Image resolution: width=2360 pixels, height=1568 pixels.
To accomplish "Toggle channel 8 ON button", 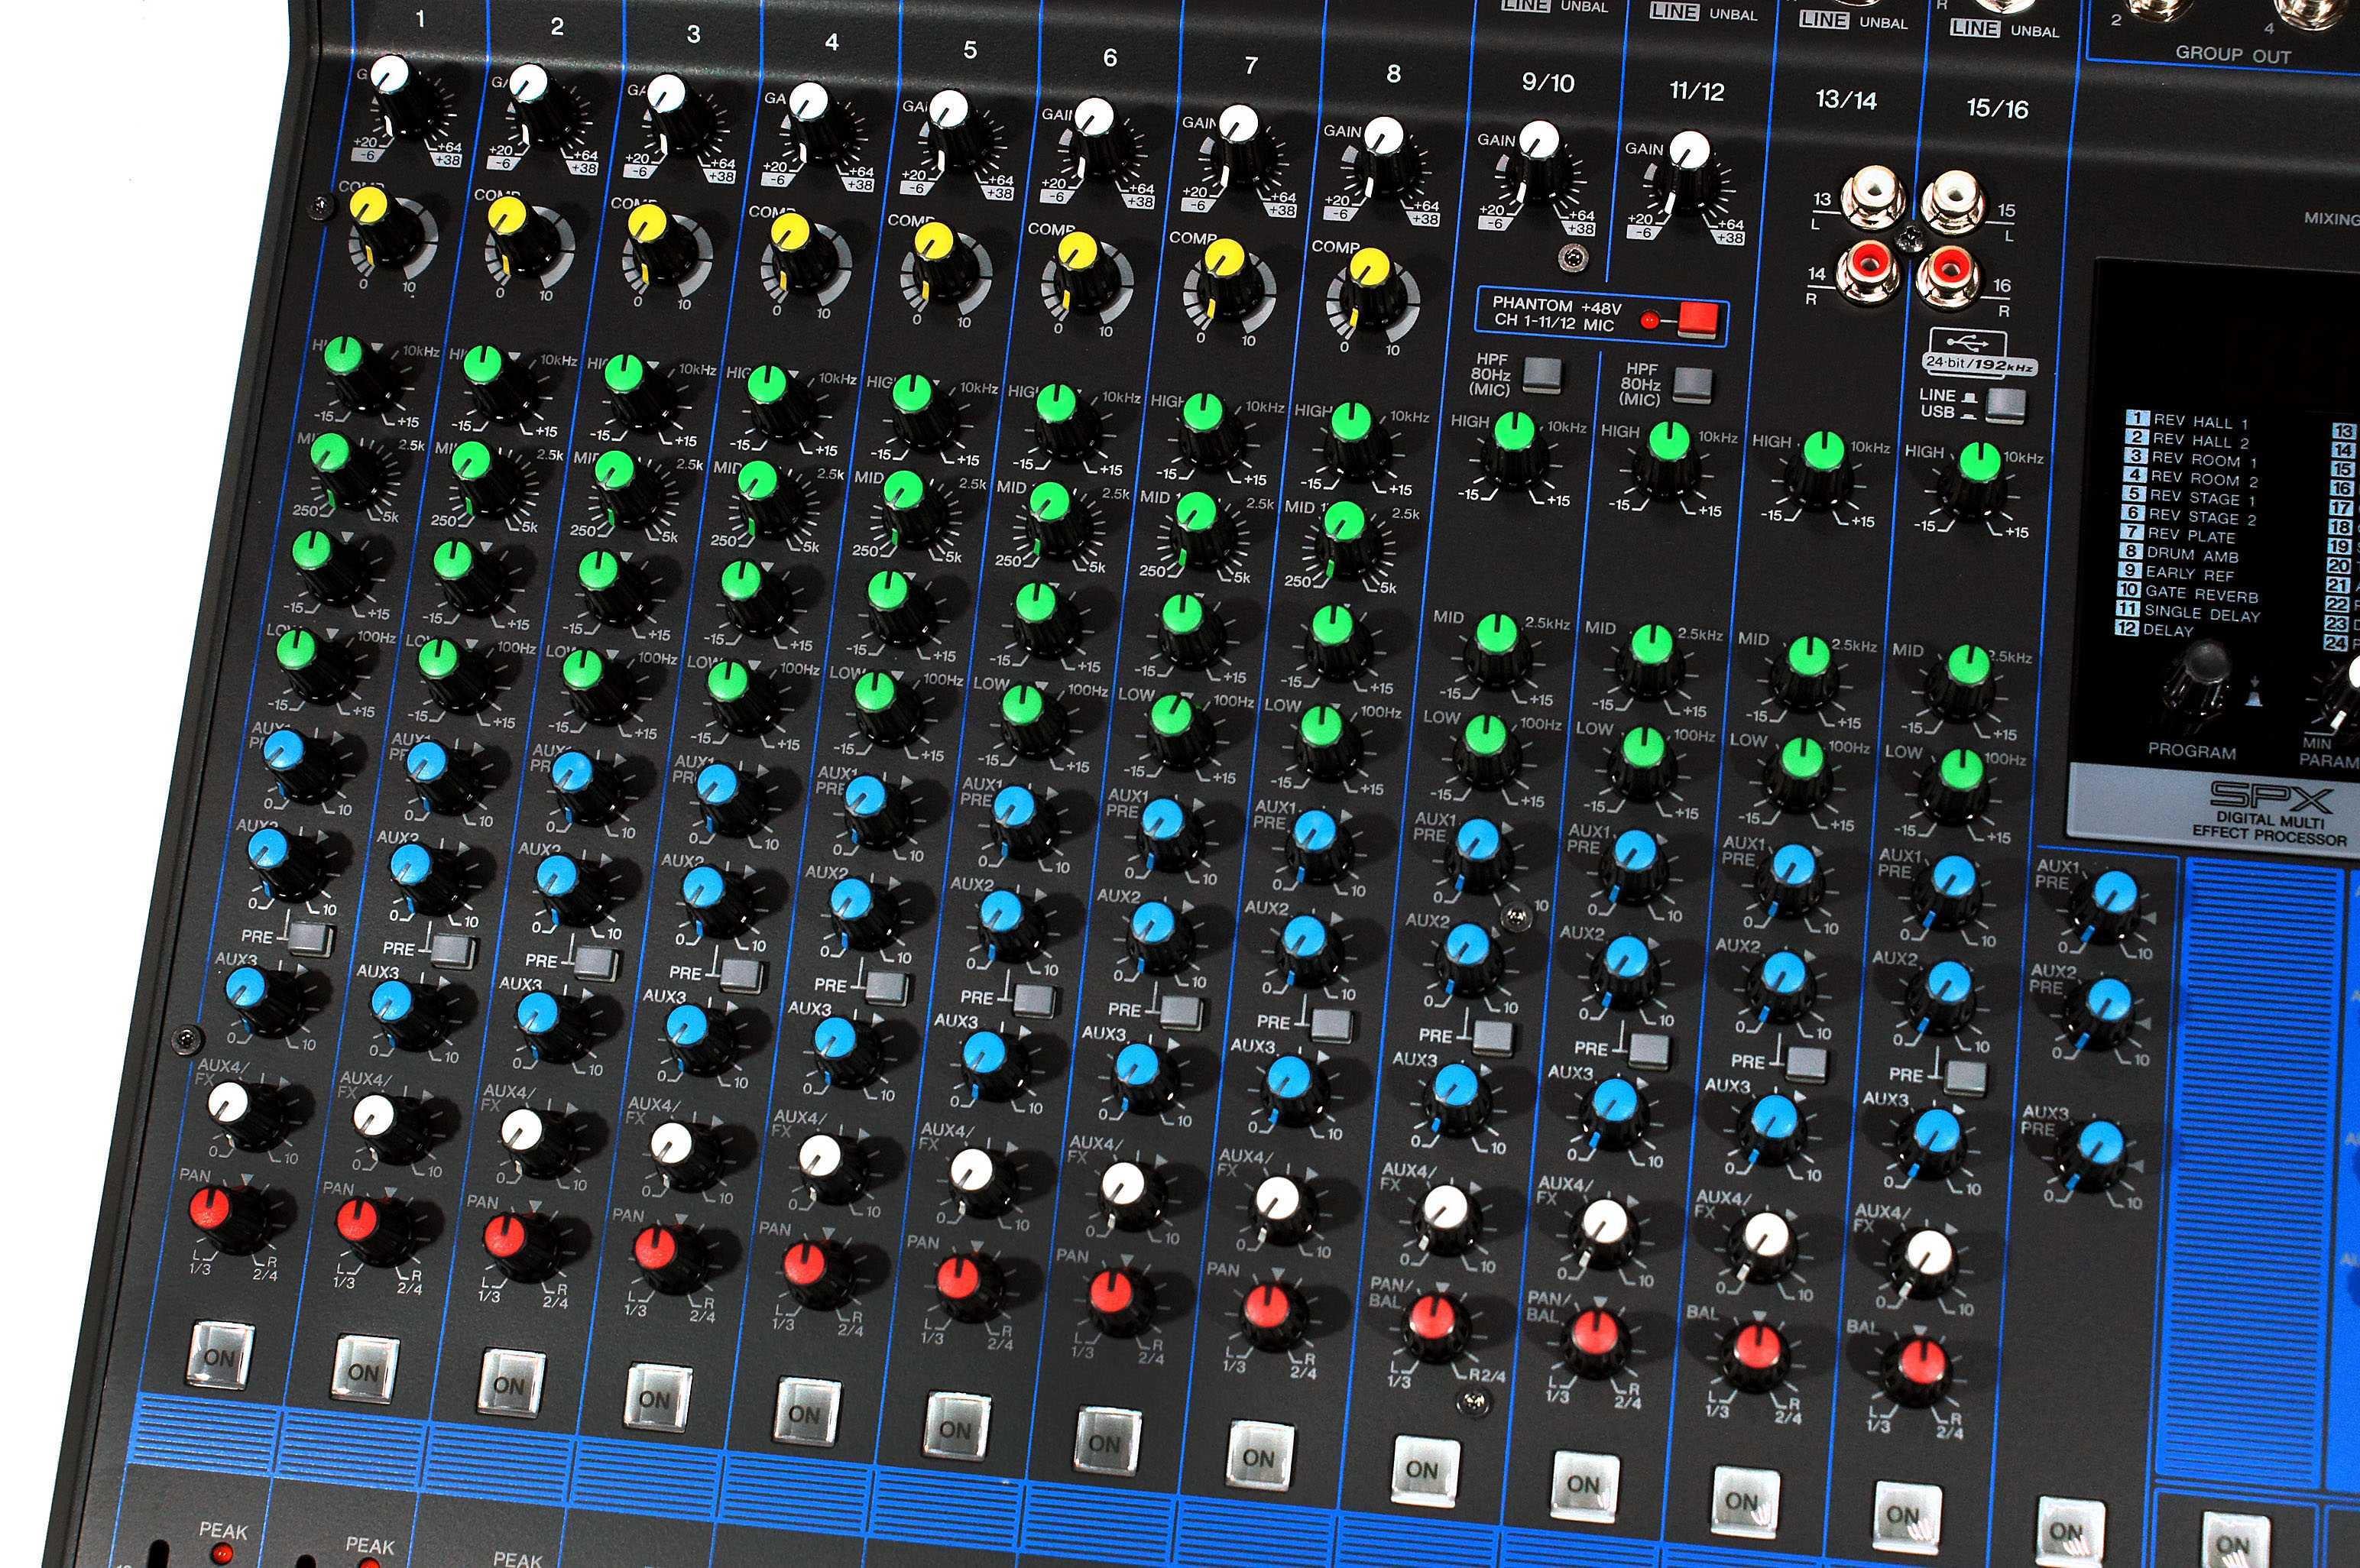I will 1259,1457.
